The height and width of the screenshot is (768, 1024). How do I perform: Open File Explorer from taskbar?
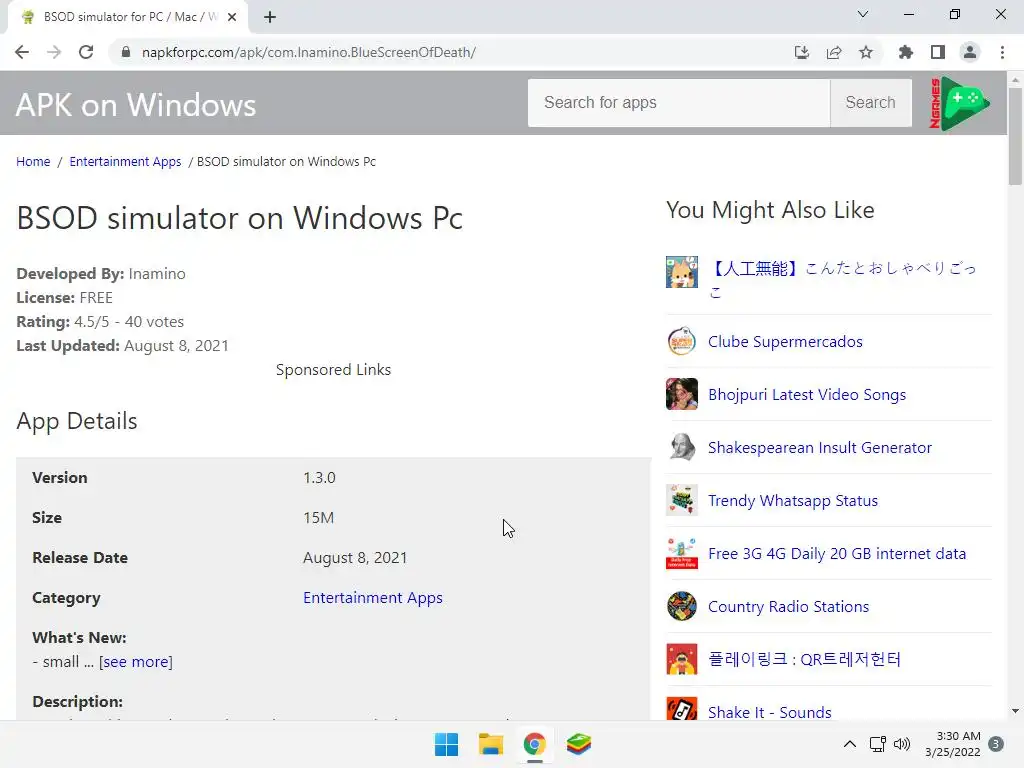[490, 744]
